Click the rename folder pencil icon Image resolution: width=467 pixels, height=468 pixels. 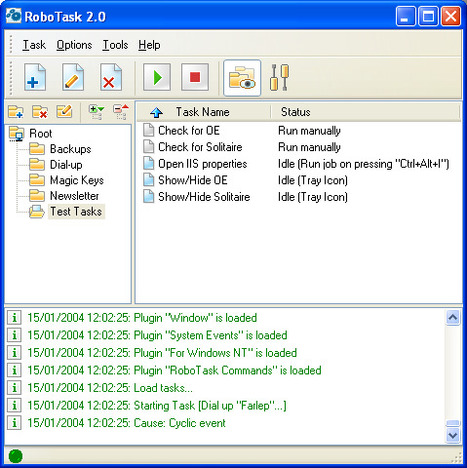point(64,111)
